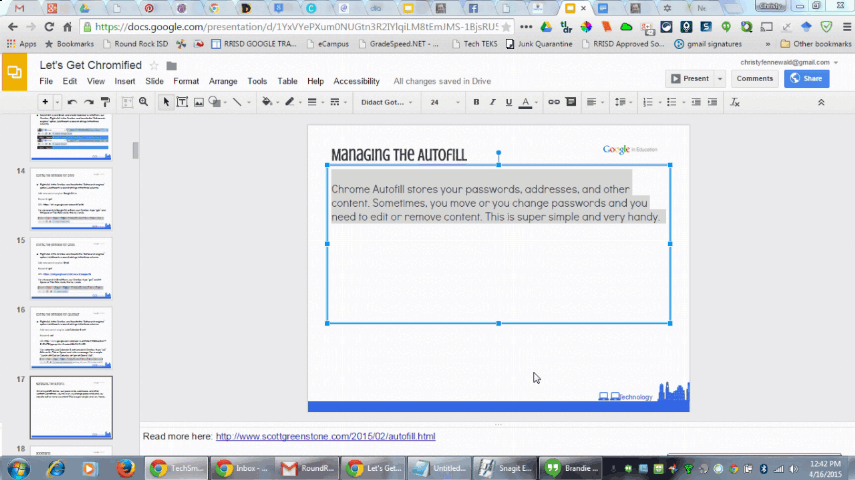
Task: Click the Zoom to fit icon
Action: (127, 102)
